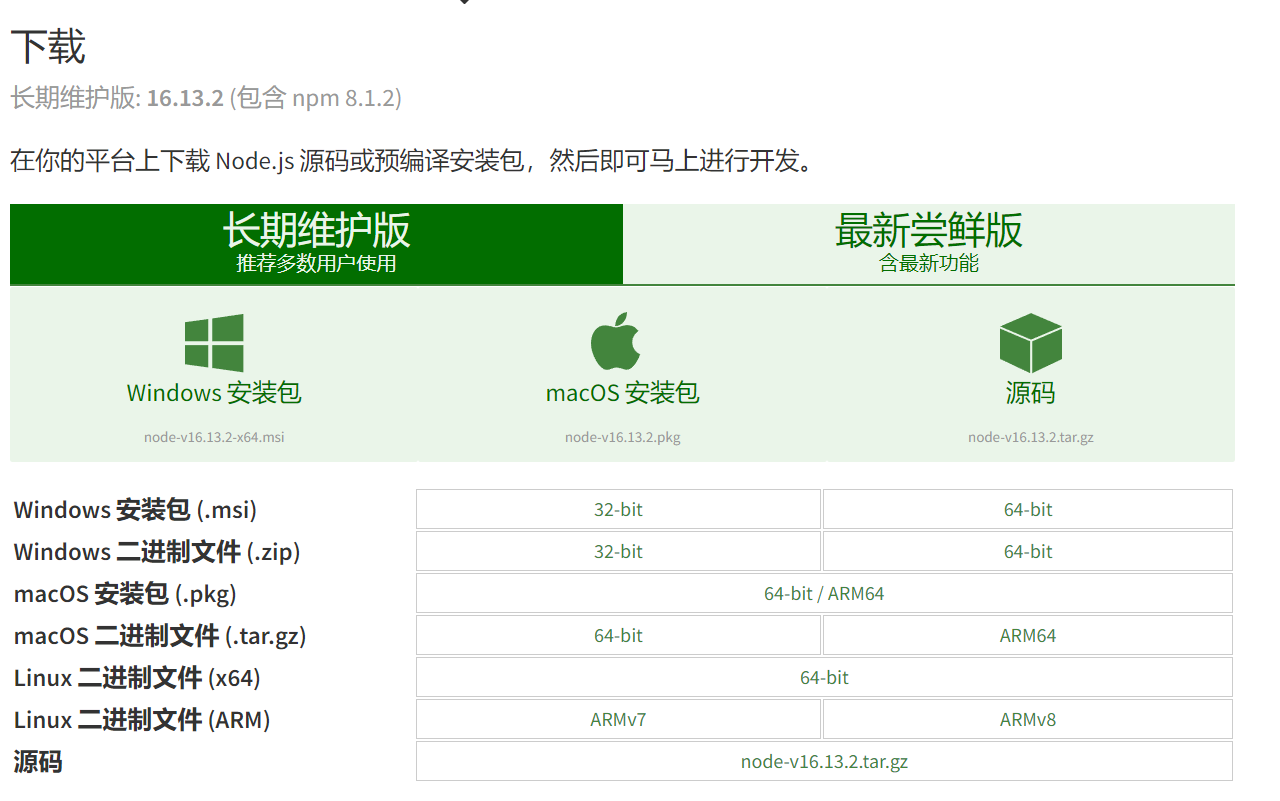The image size is (1280, 801).
Task: Download ARMv8 Linux binary
Action: [x=1028, y=719]
